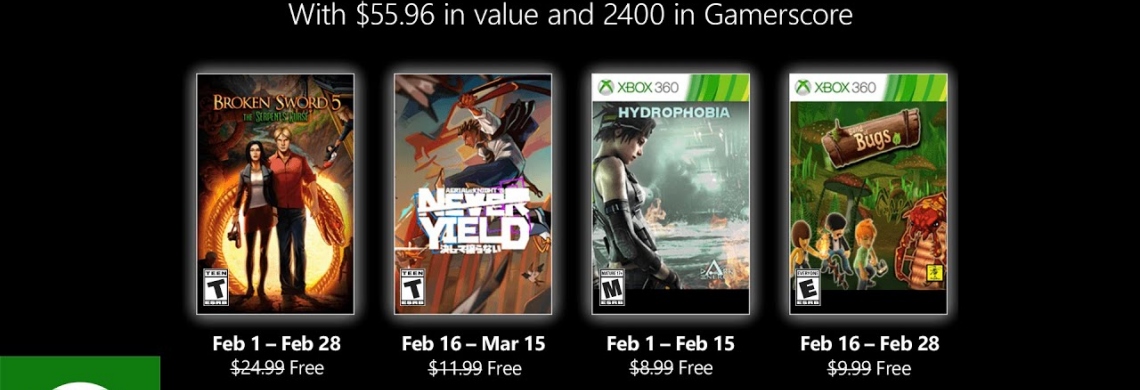Click the Teen ESRB rating on Broken Sword 5
The width and height of the screenshot is (1140, 390).
(x=215, y=287)
